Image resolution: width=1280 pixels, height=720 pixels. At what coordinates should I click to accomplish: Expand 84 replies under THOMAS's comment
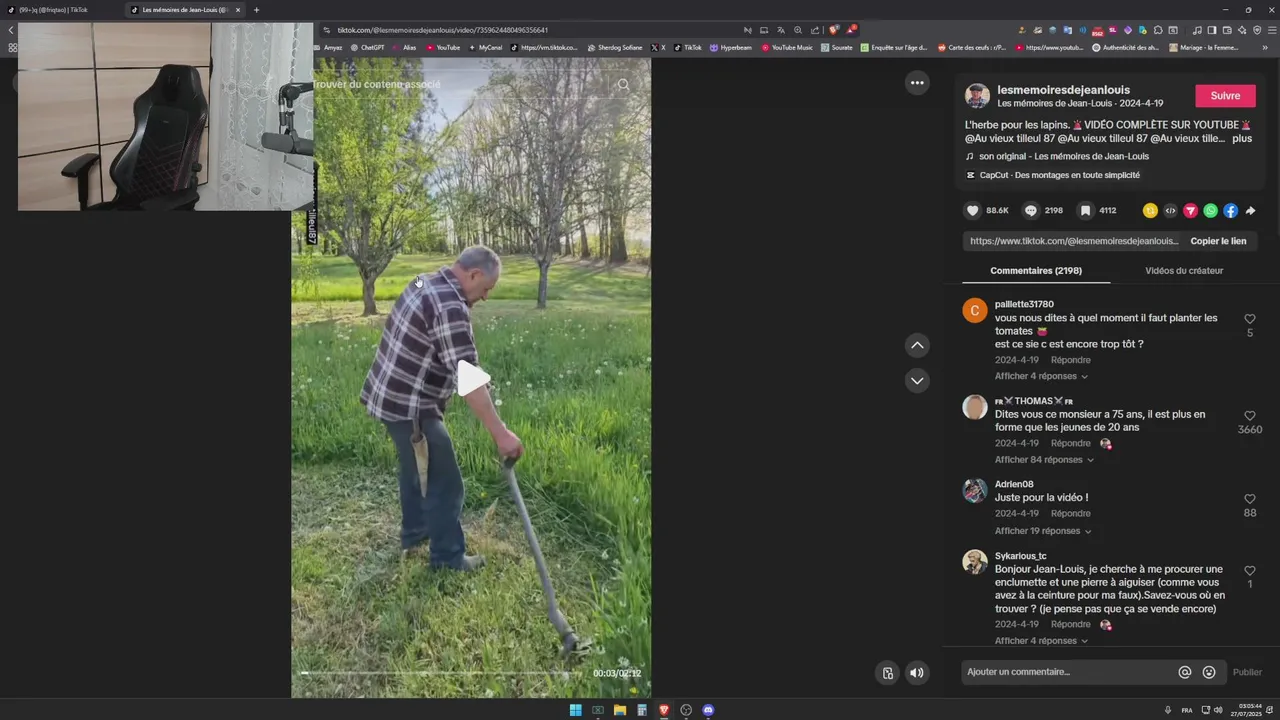click(1044, 460)
